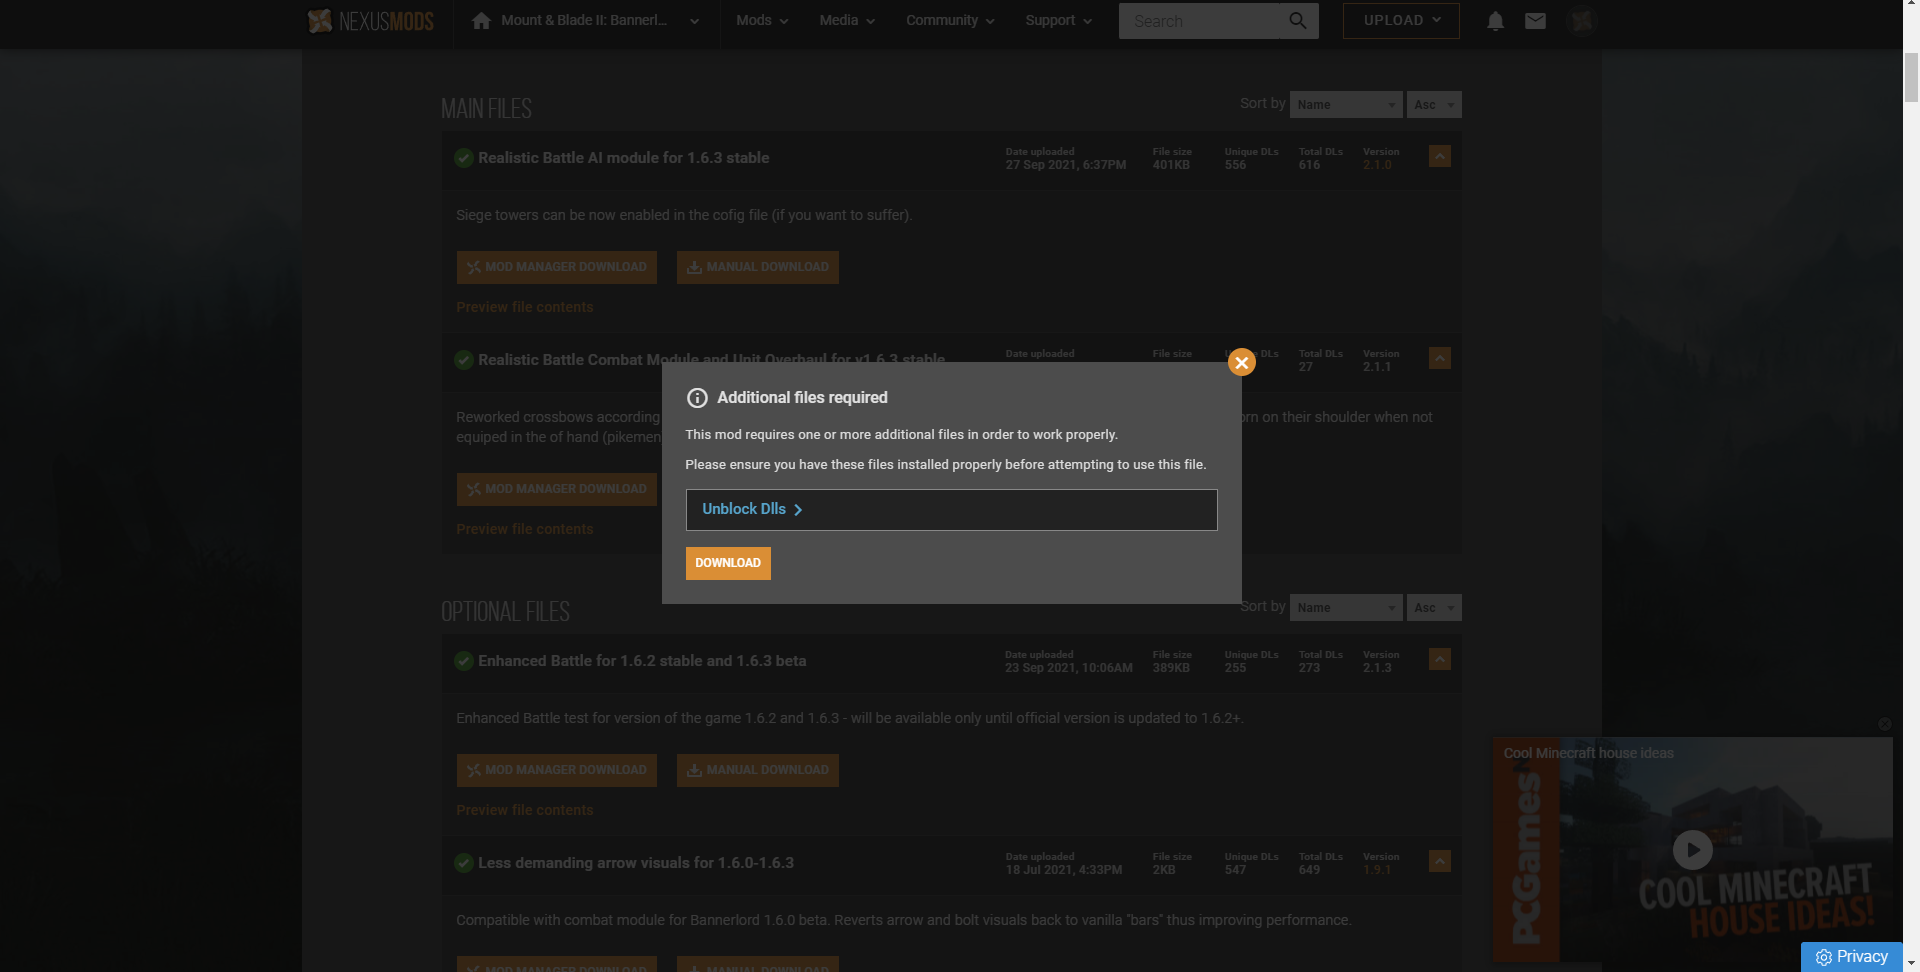Close the floating video ad

1885,724
